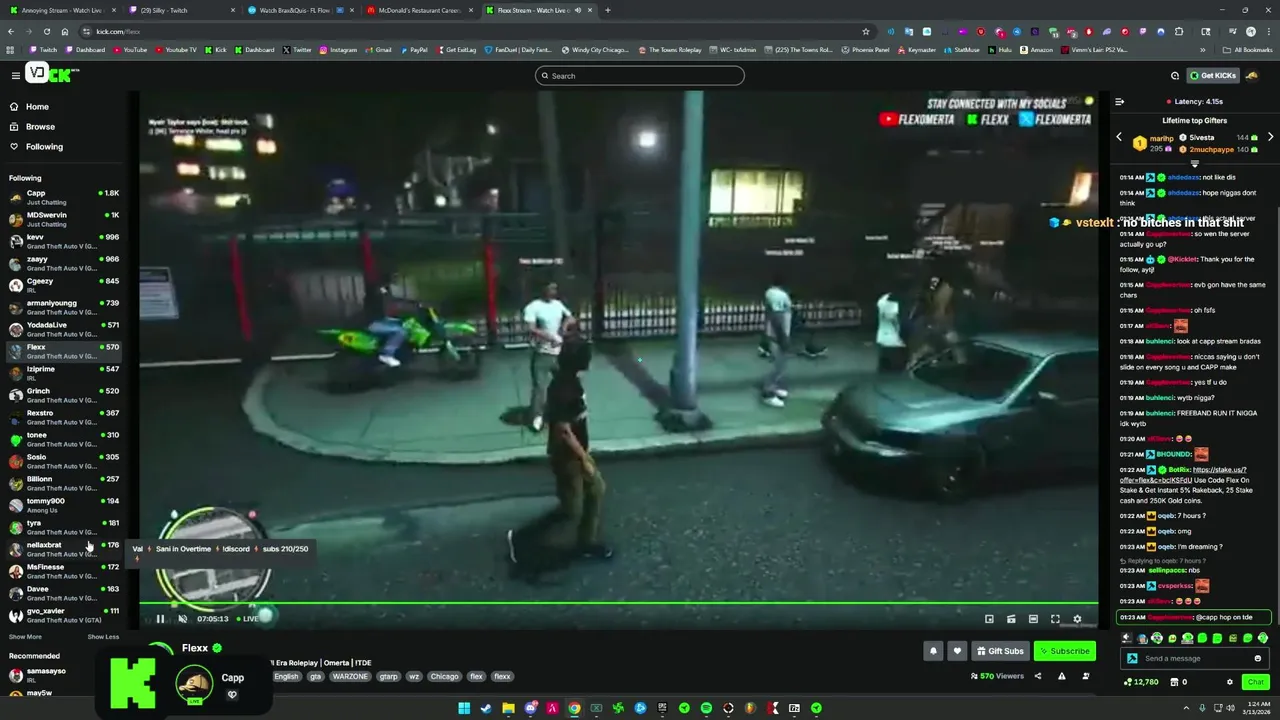Open MDSwervin channel in Following list
The image size is (1280, 720).
click(64, 219)
